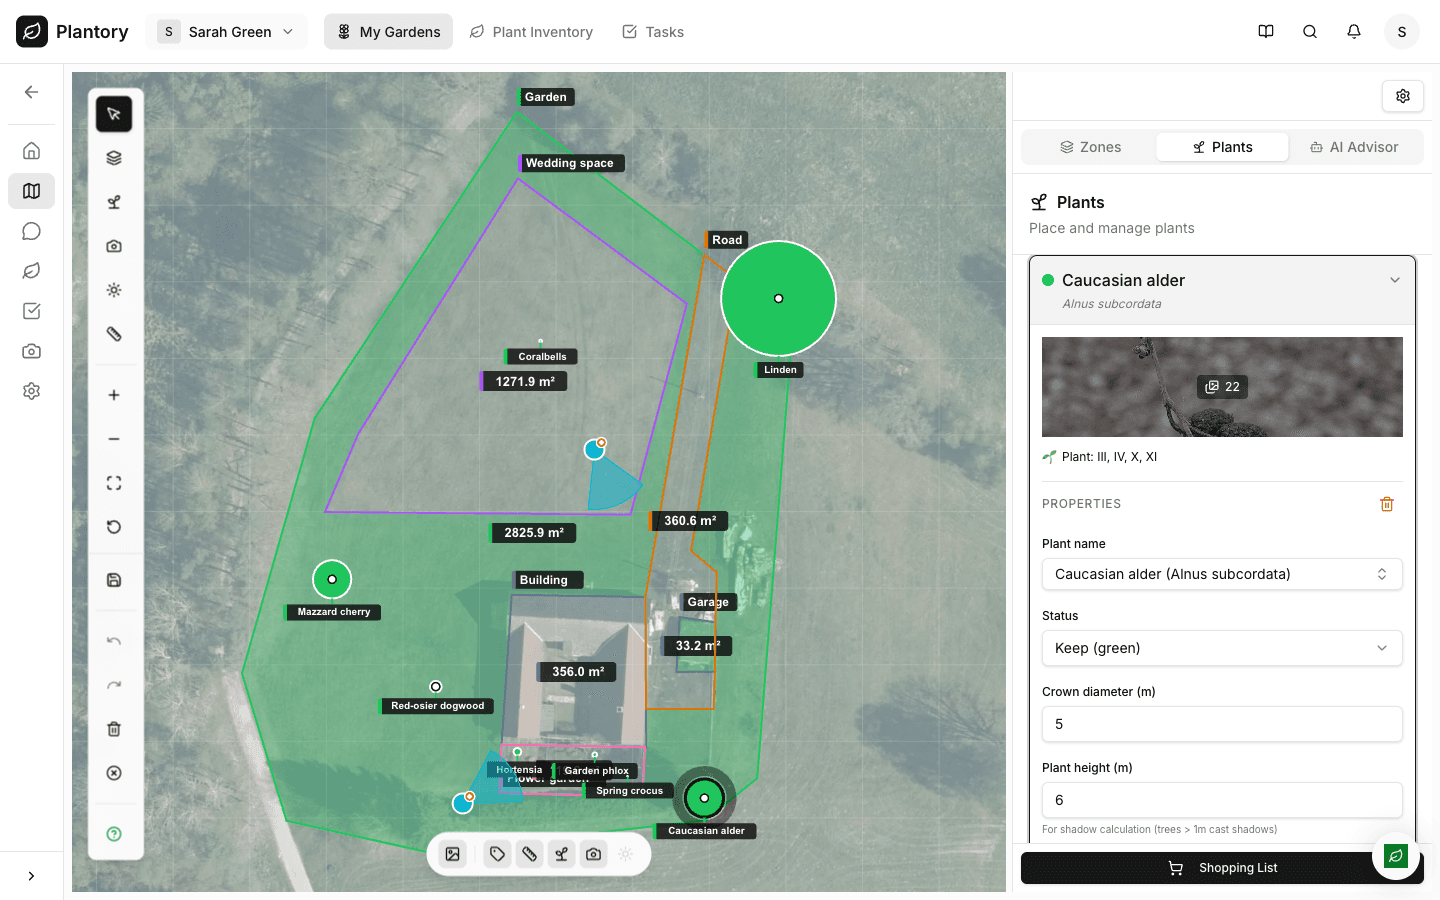Open the green help question mark icon

pyautogui.click(x=114, y=834)
